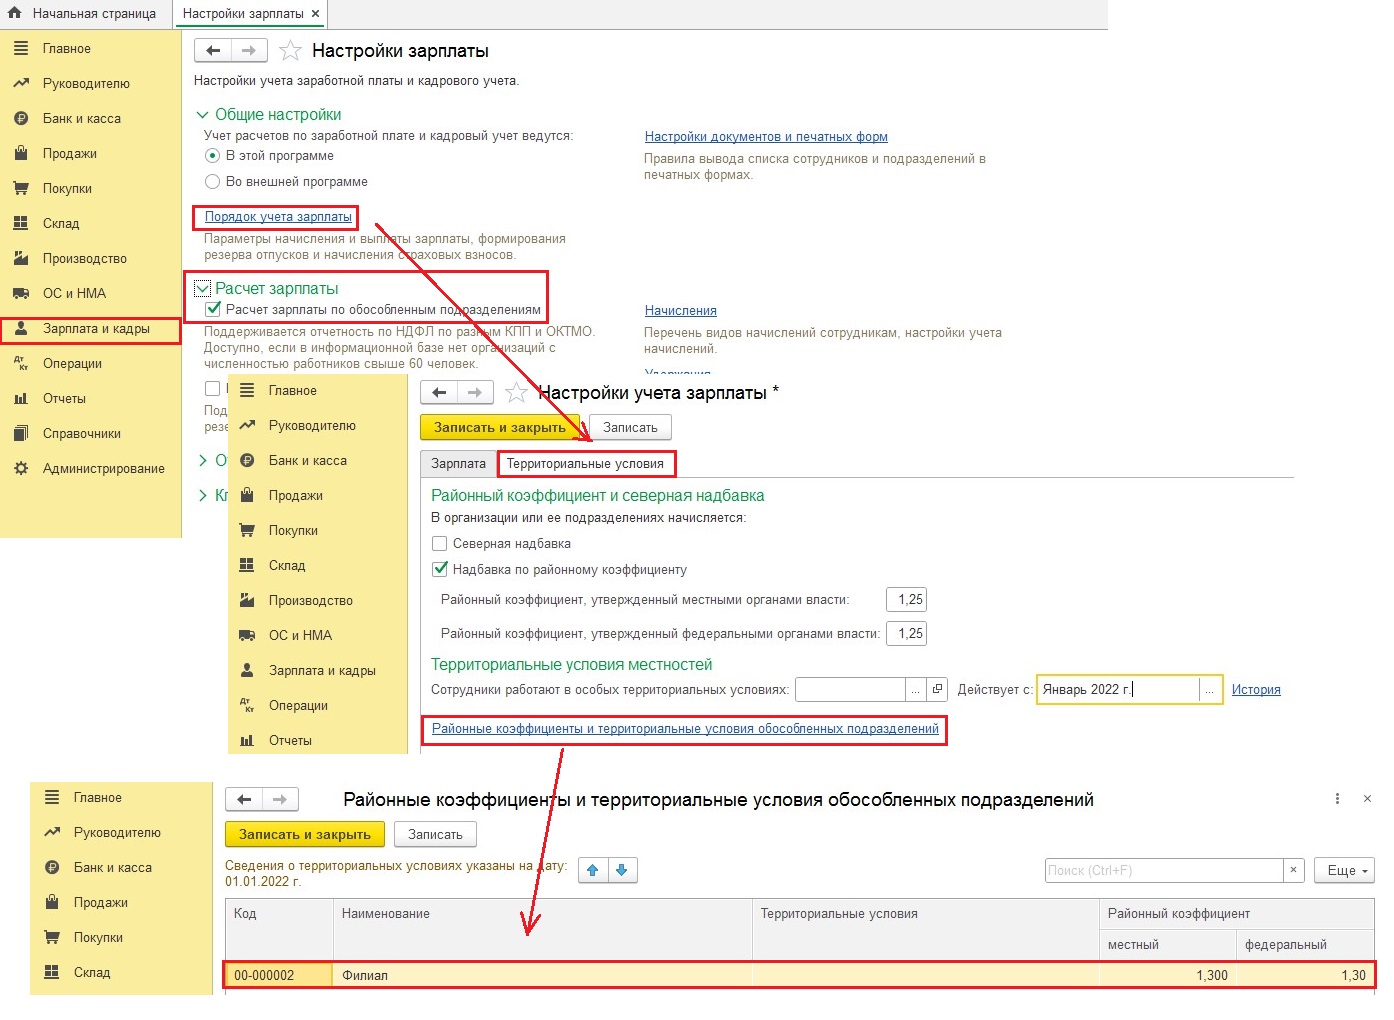Click Покупки cart icon in top-left sidebar
This screenshot has height=1020, width=1394.
21,188
